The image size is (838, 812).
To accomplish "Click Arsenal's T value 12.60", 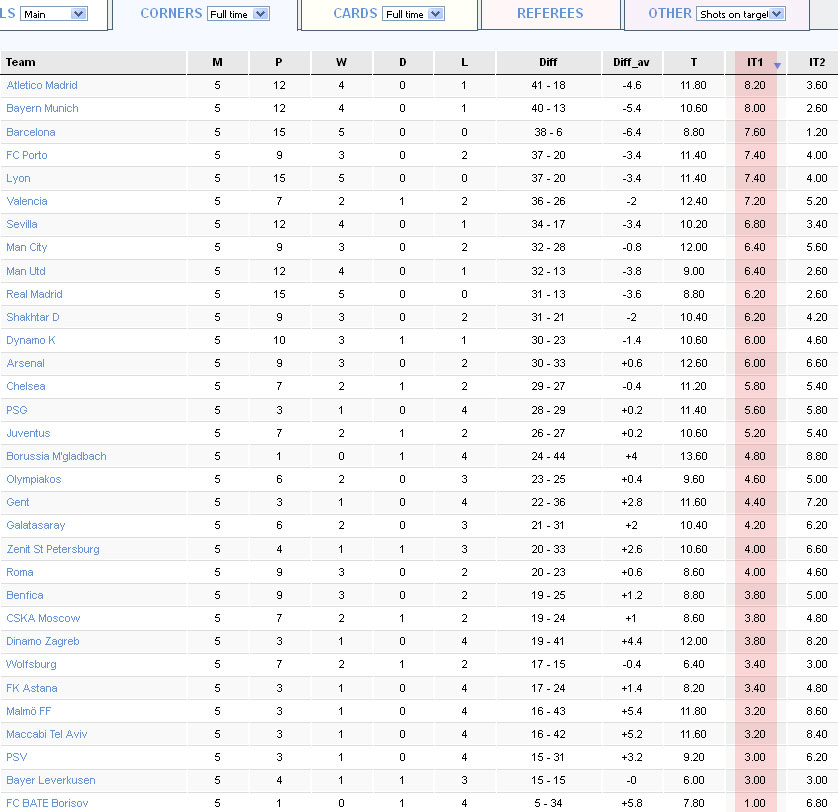I will [x=694, y=363].
